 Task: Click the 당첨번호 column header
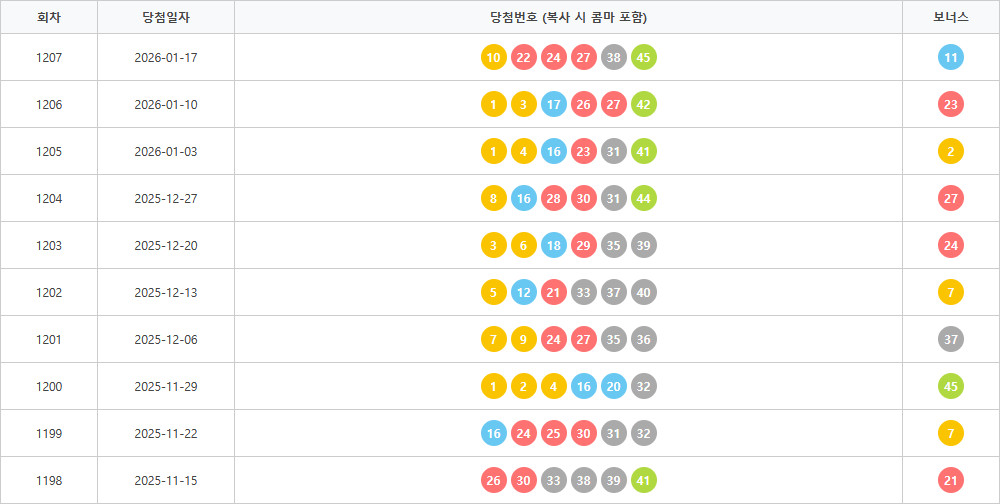[x=568, y=17]
